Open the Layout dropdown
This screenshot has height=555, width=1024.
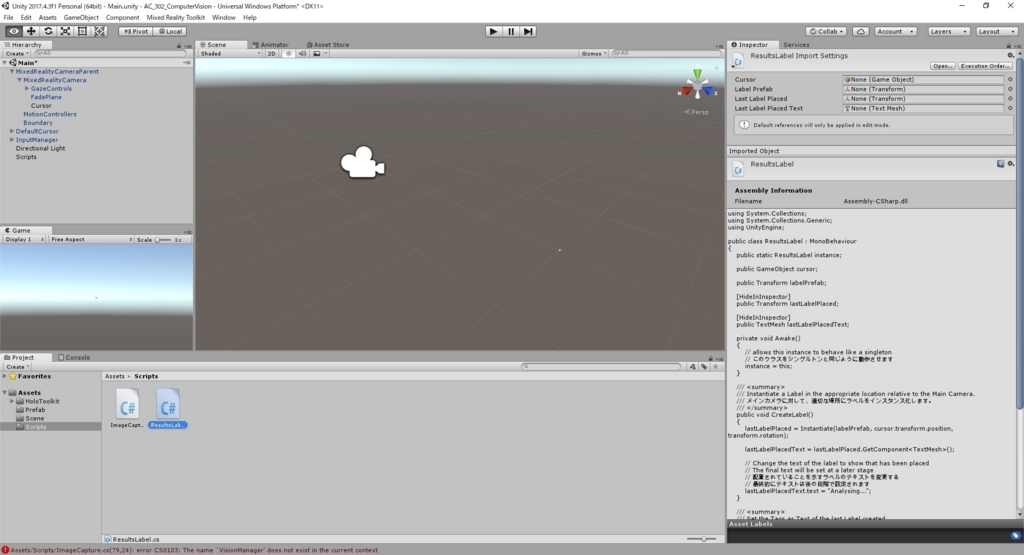(996, 31)
